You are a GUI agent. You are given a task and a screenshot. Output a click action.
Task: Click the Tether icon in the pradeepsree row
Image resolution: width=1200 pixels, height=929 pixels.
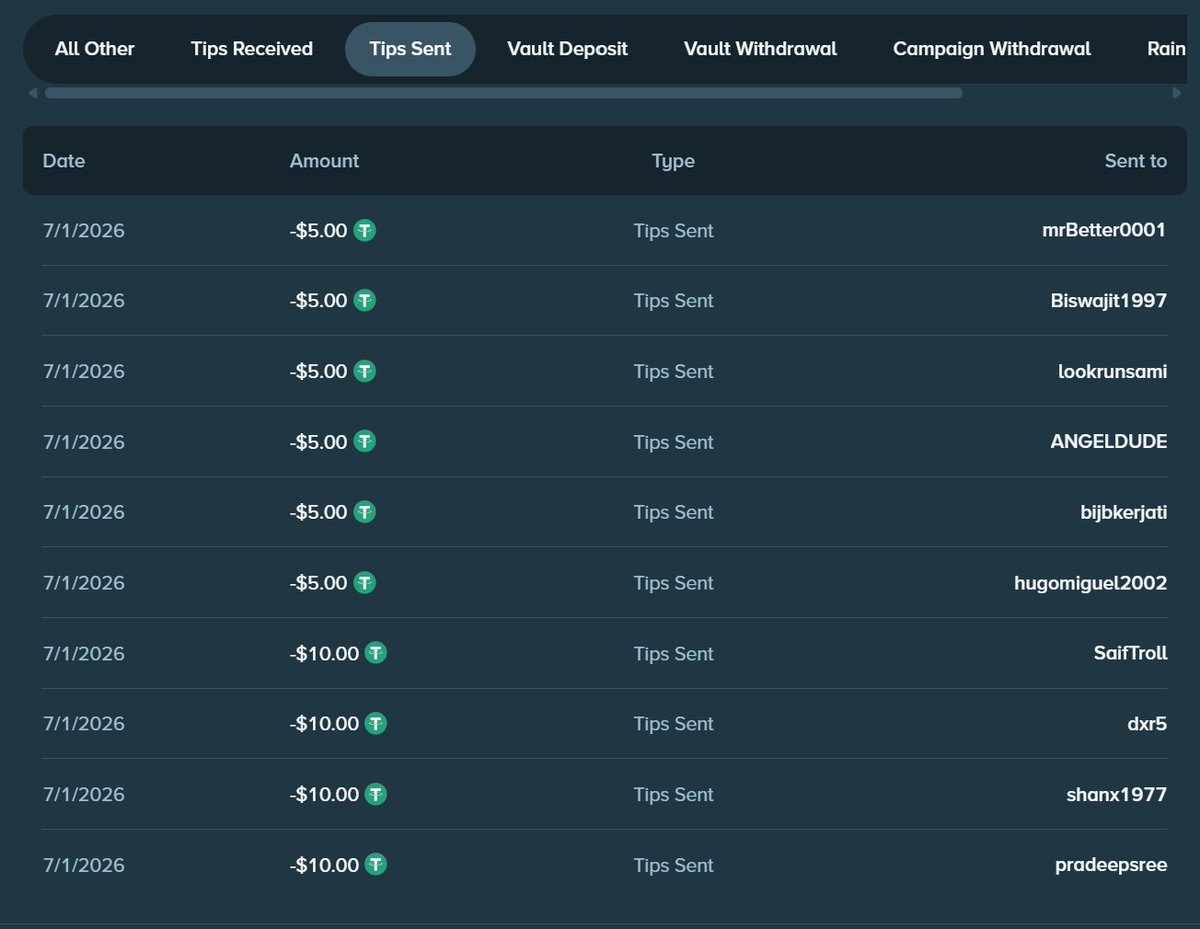376,864
